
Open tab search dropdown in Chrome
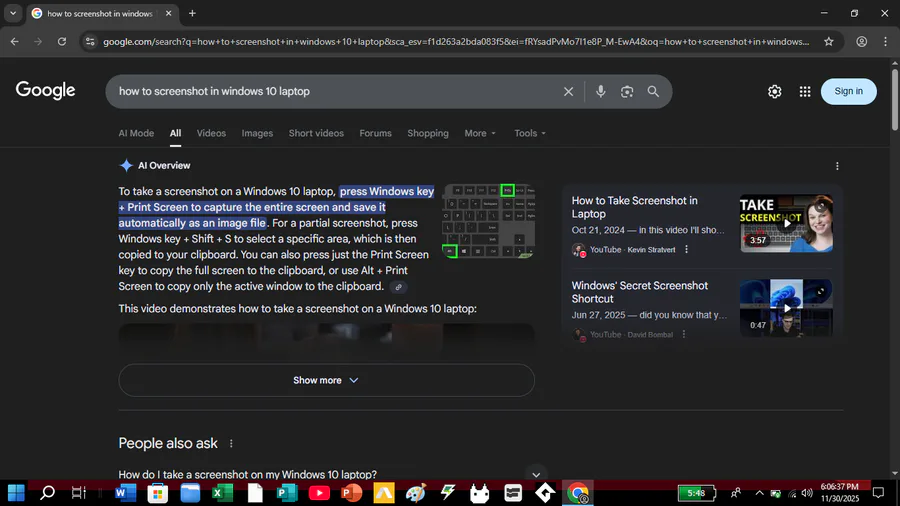click(x=13, y=13)
